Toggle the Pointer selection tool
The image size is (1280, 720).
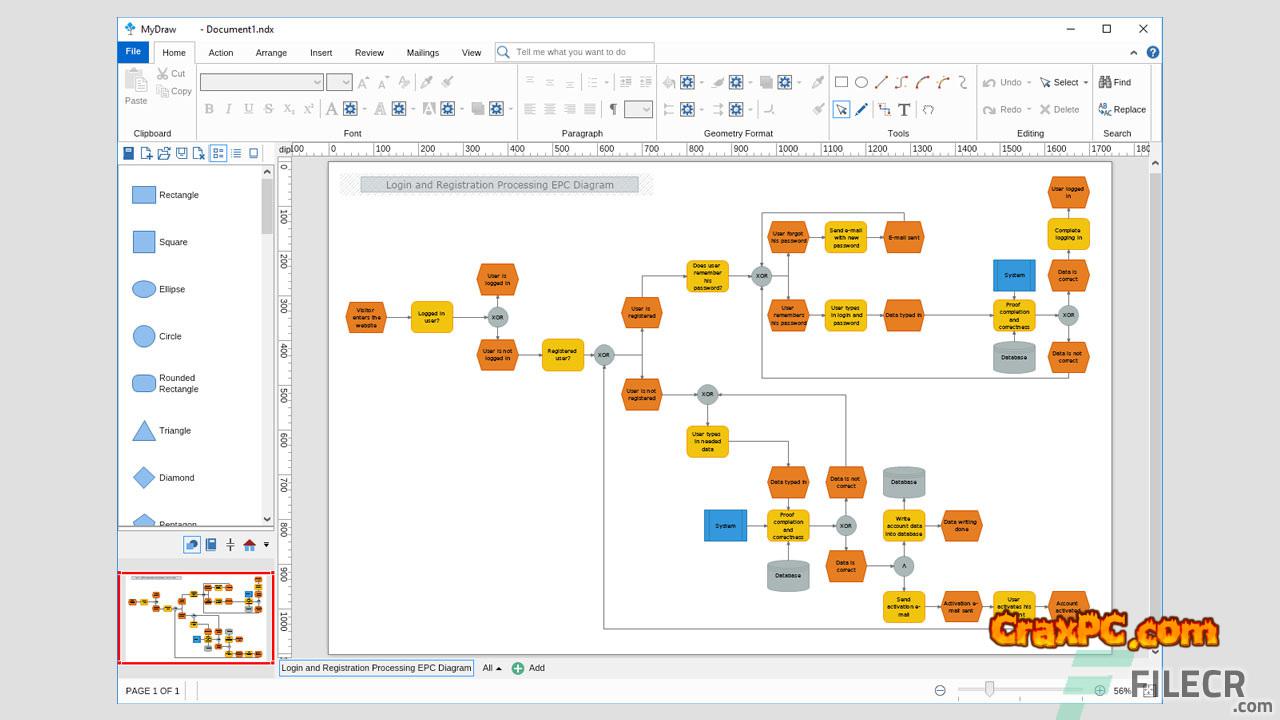click(842, 110)
